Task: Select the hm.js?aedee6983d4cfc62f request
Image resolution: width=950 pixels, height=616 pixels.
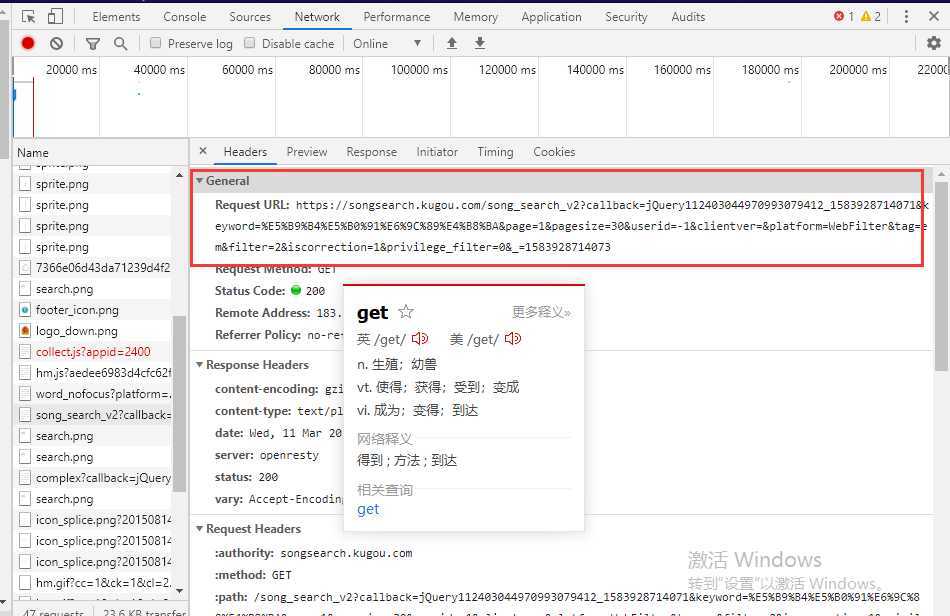Action: [94, 373]
